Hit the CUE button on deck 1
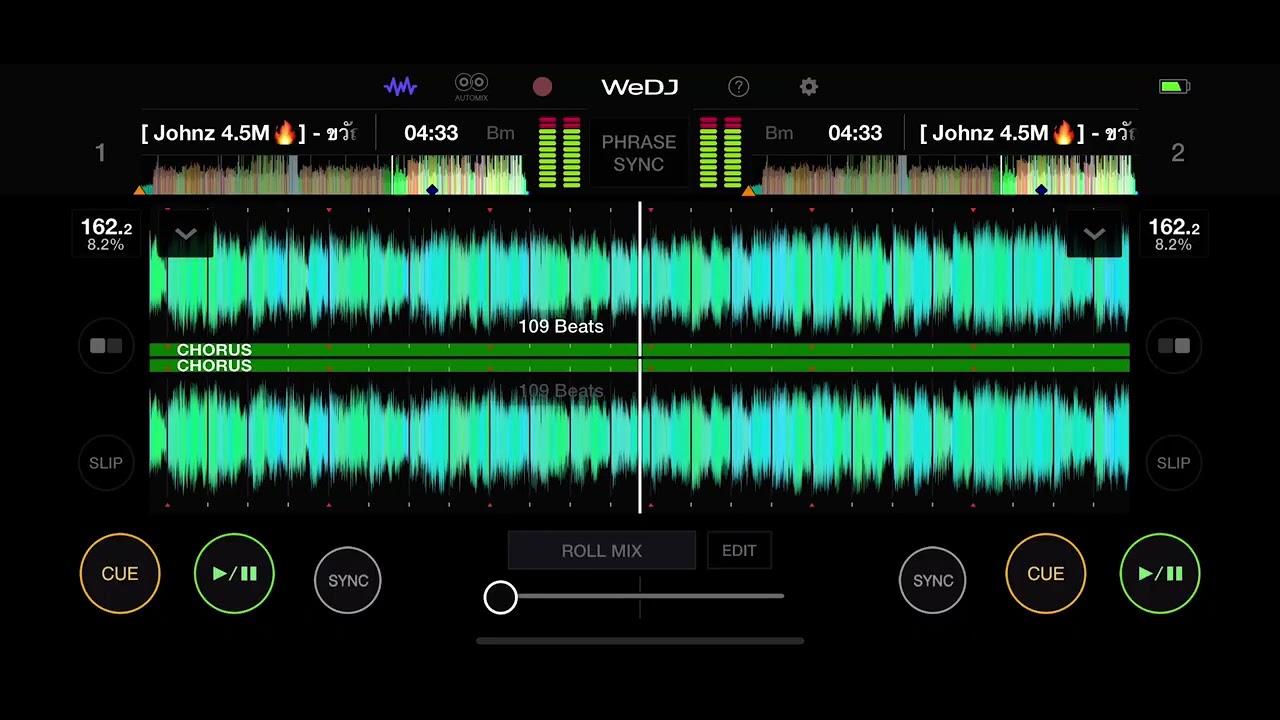This screenshot has width=1280, height=720. click(120, 574)
